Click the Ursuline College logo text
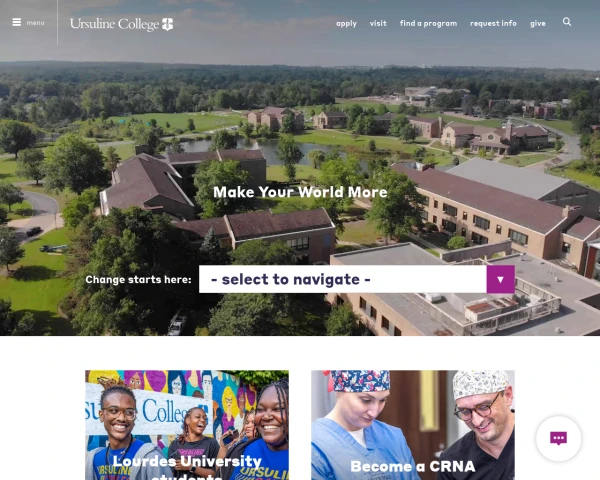Screen dimensions: 600x480 point(114,24)
